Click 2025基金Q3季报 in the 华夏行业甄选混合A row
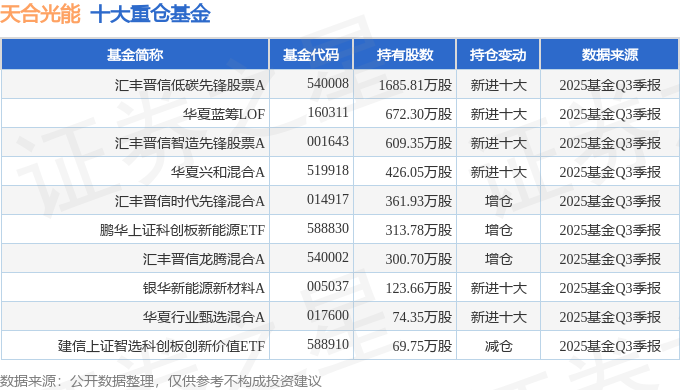This screenshot has height=390, width=680. (610, 317)
